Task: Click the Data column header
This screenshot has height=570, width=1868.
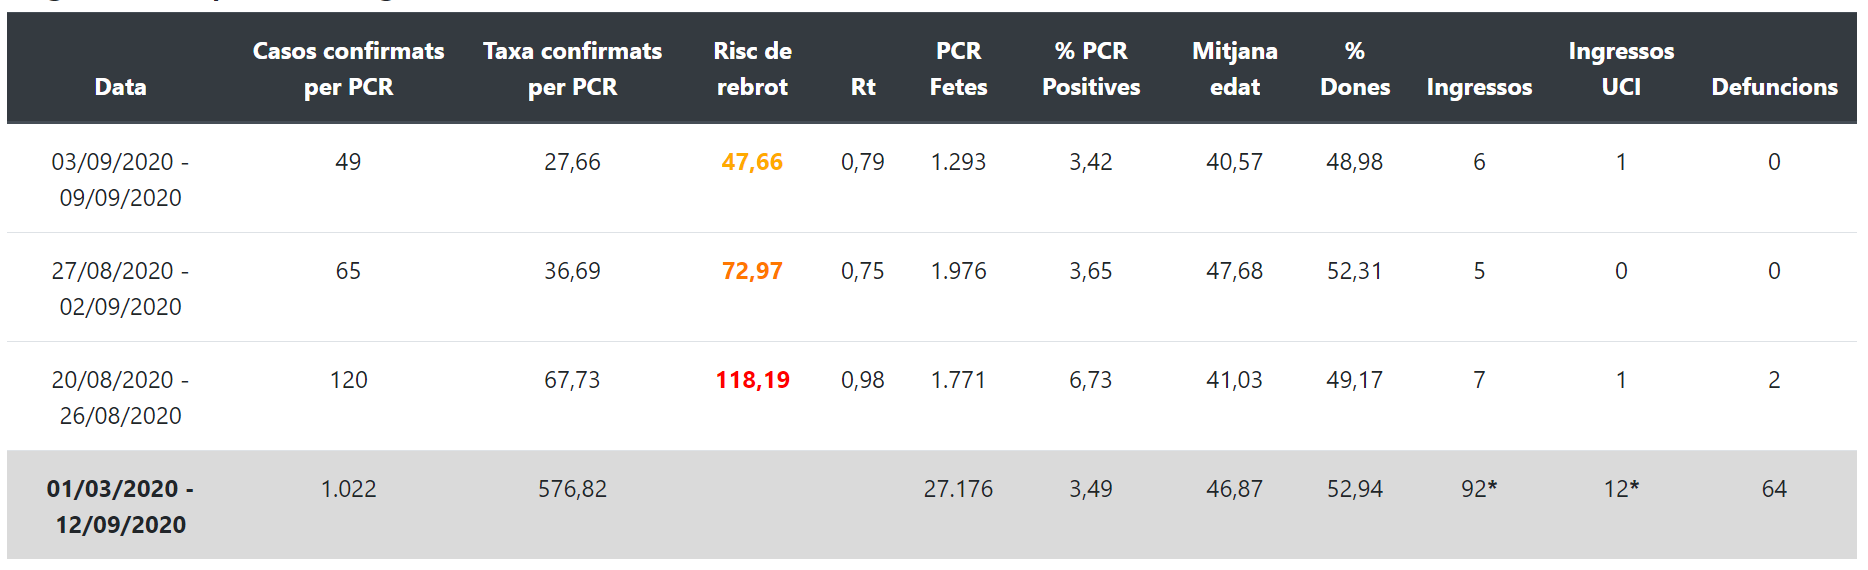Action: tap(120, 87)
